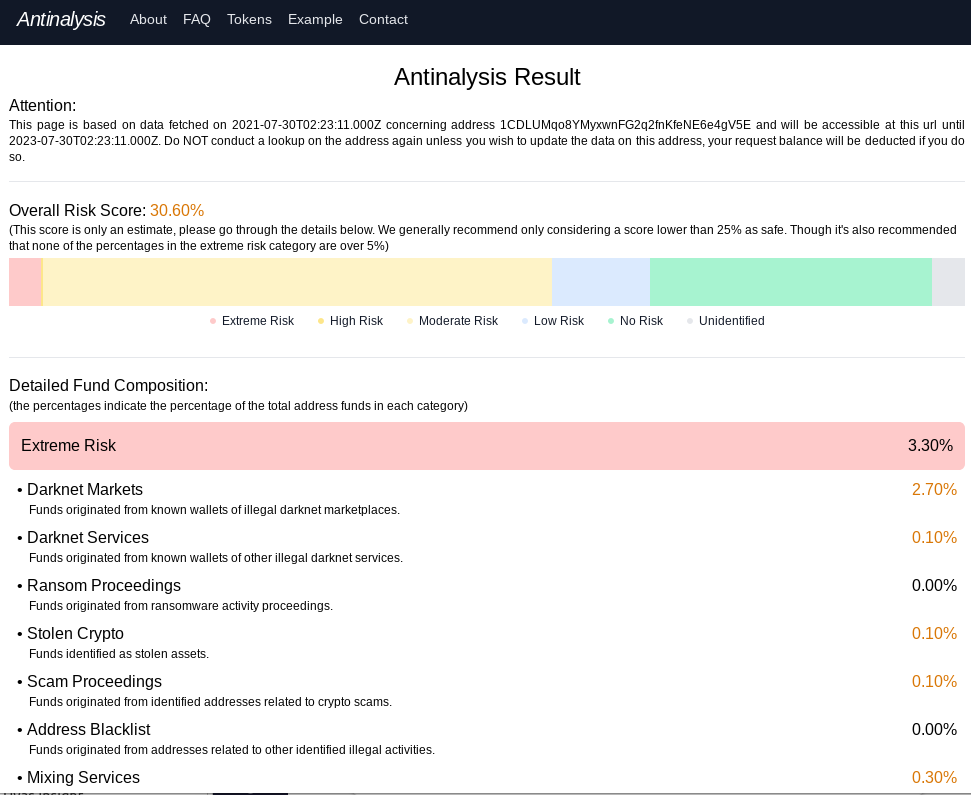
Task: Toggle Low Risk legend item
Action: coord(552,321)
